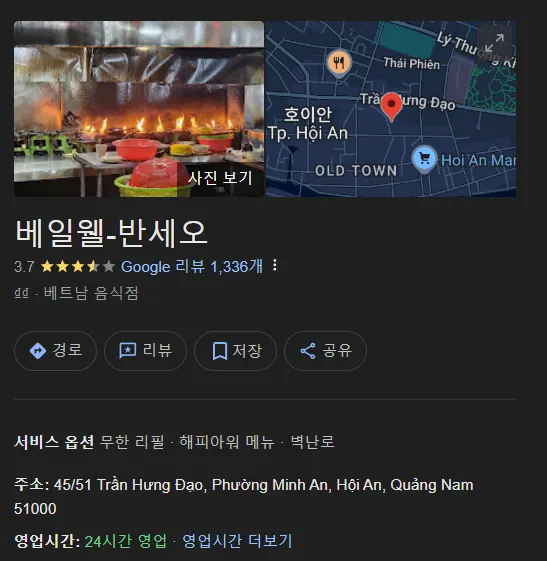This screenshot has width=547, height=561.
Task: Click the orange restaurant marker on map
Action: point(339,64)
